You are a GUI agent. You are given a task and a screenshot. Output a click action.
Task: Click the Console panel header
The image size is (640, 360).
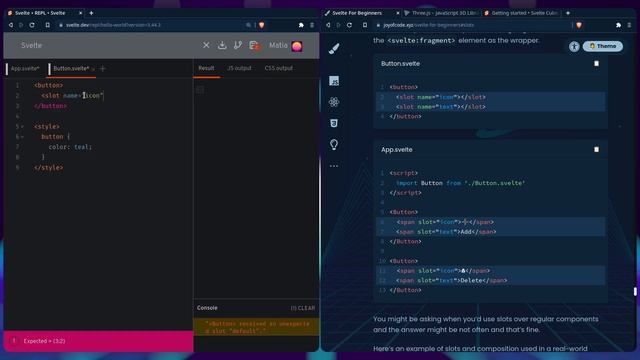207,308
